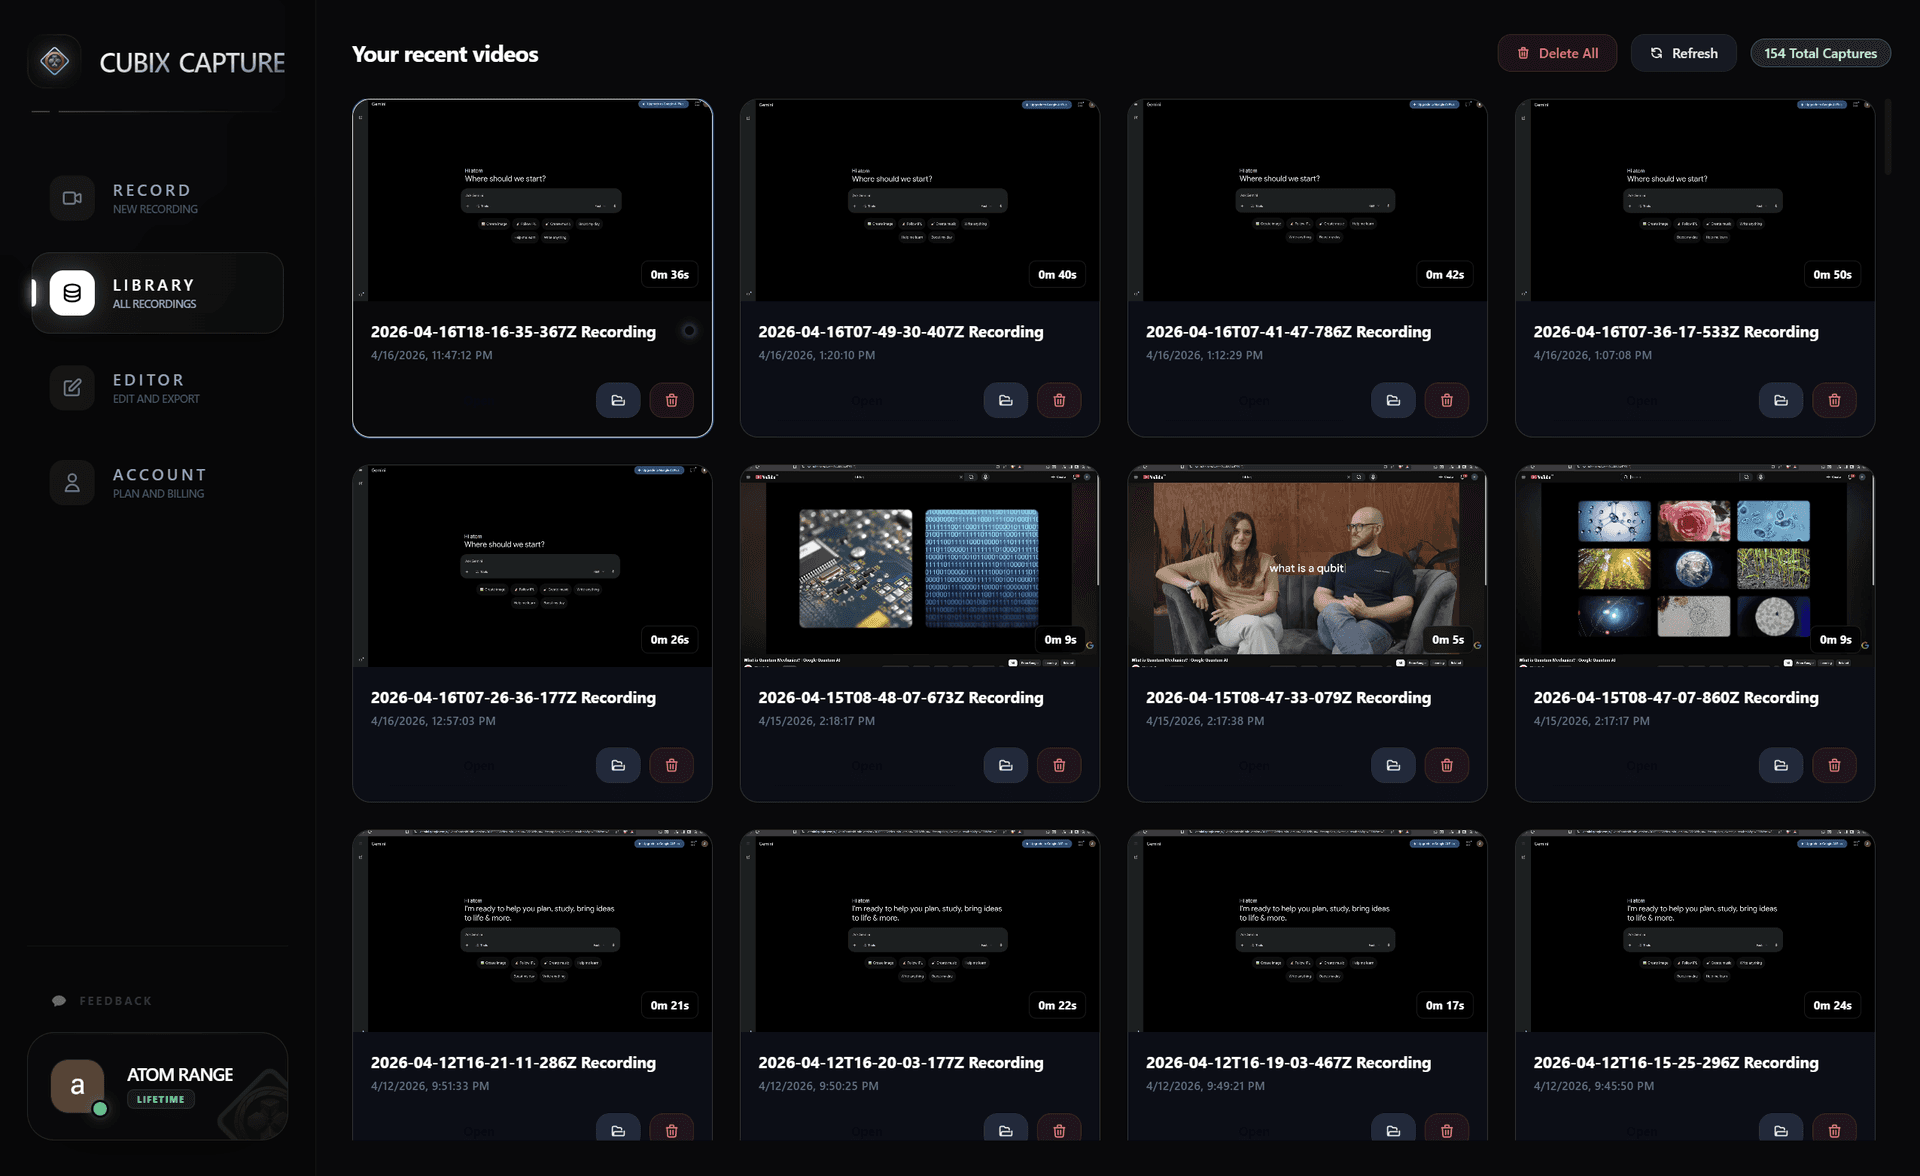The width and height of the screenshot is (1920, 1176).
Task: Go to the Editor edit and export
Action: pos(157,388)
